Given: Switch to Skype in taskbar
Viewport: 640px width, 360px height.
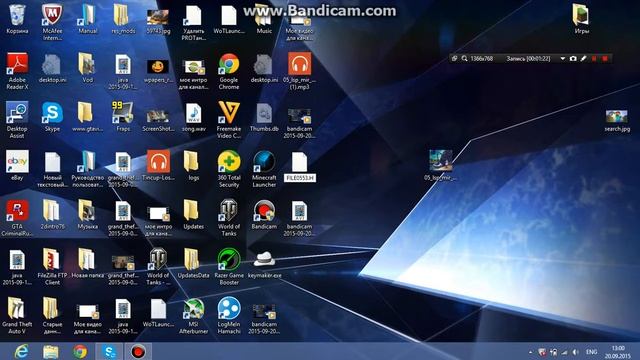Looking at the screenshot, I should pyautogui.click(x=109, y=351).
